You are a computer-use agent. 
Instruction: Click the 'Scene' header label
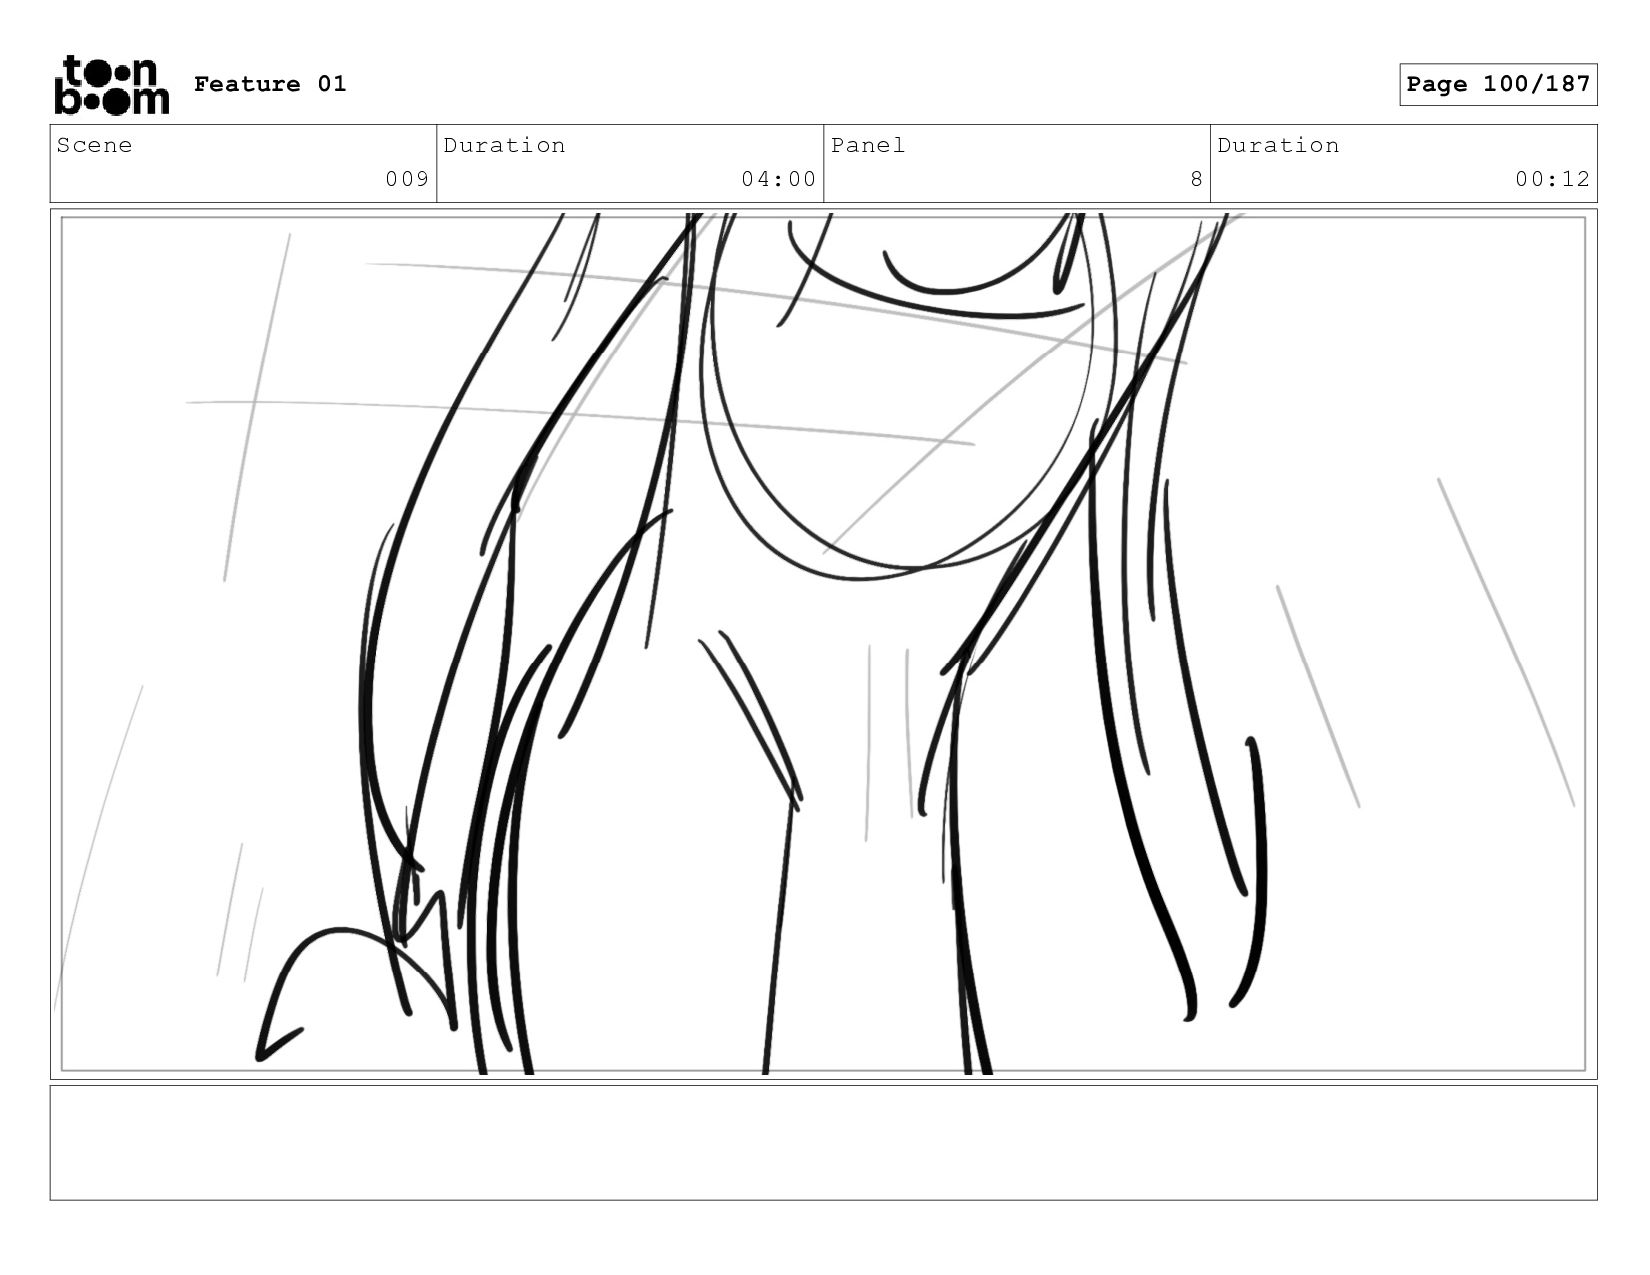[94, 145]
